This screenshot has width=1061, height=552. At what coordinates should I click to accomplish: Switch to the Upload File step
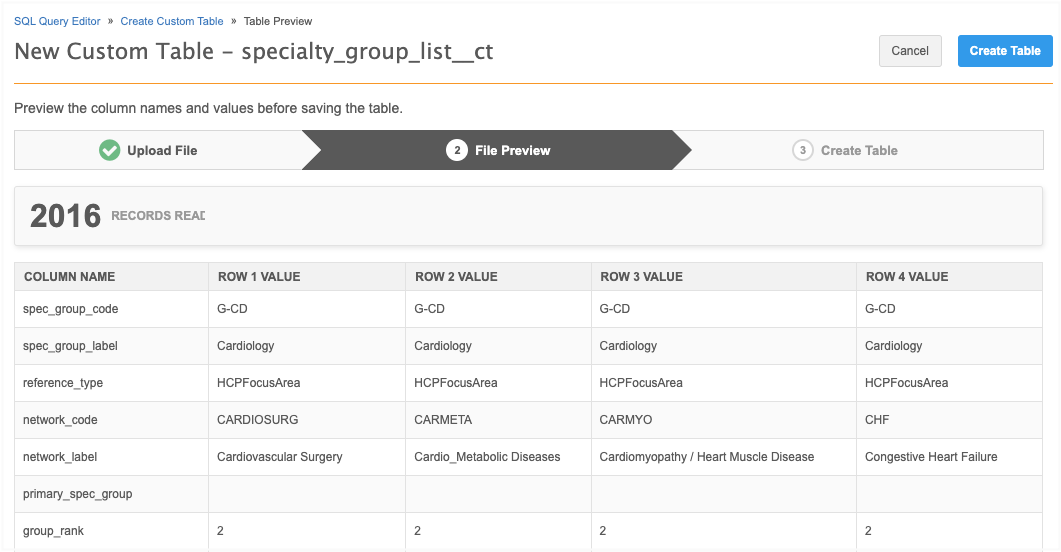point(161,150)
